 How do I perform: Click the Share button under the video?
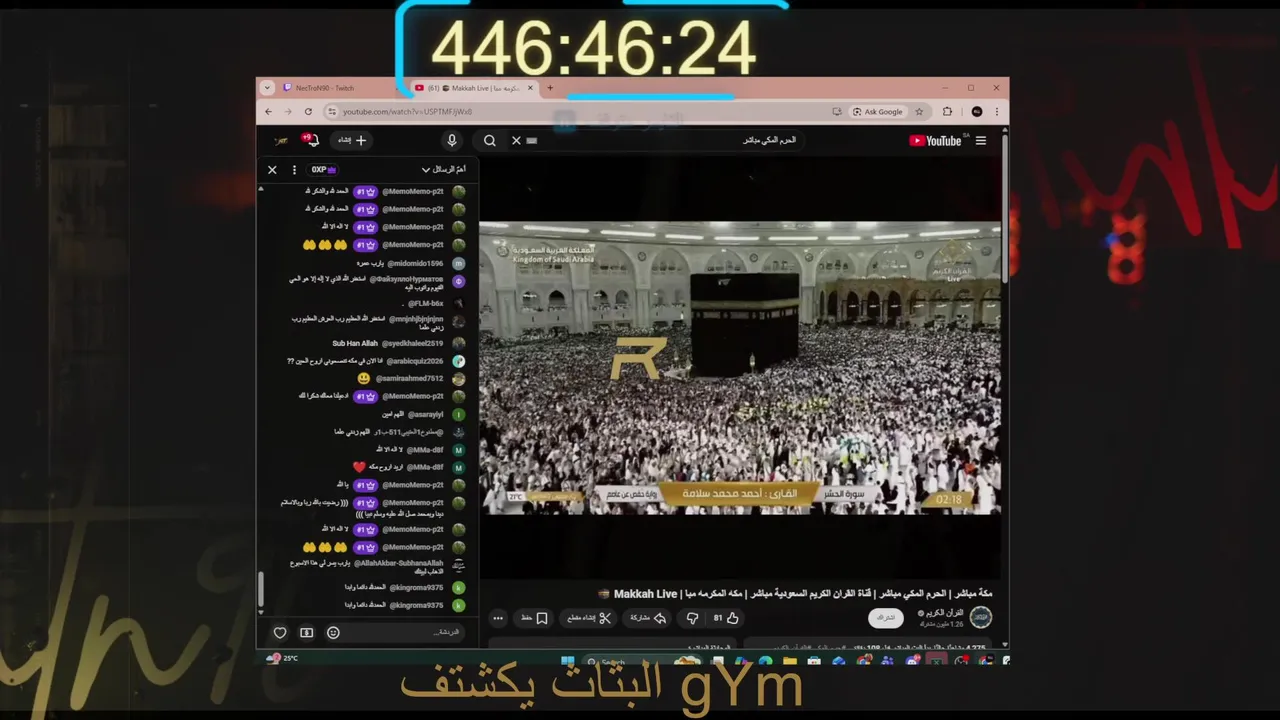pos(648,618)
